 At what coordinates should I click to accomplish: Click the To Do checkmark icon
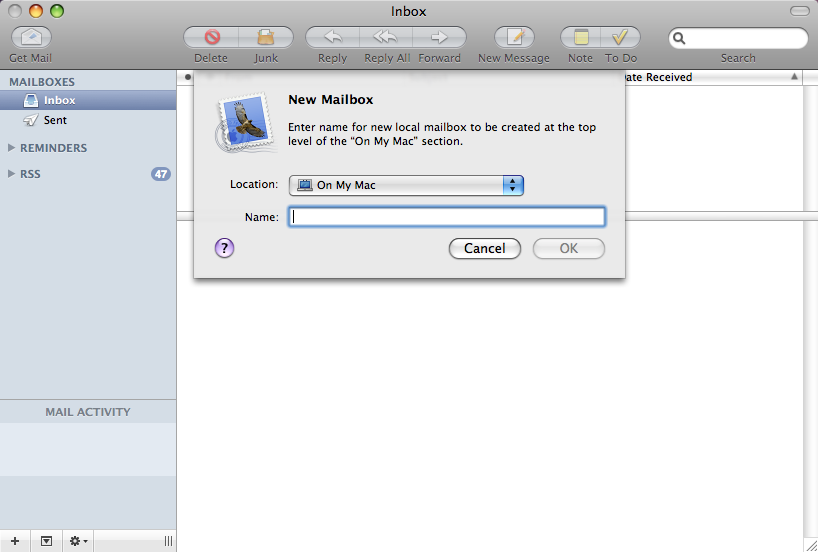[x=620, y=38]
